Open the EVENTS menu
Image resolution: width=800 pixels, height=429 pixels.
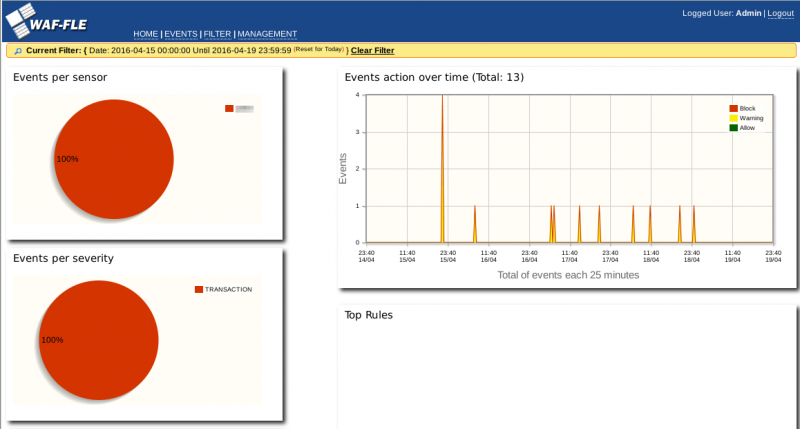(x=181, y=34)
